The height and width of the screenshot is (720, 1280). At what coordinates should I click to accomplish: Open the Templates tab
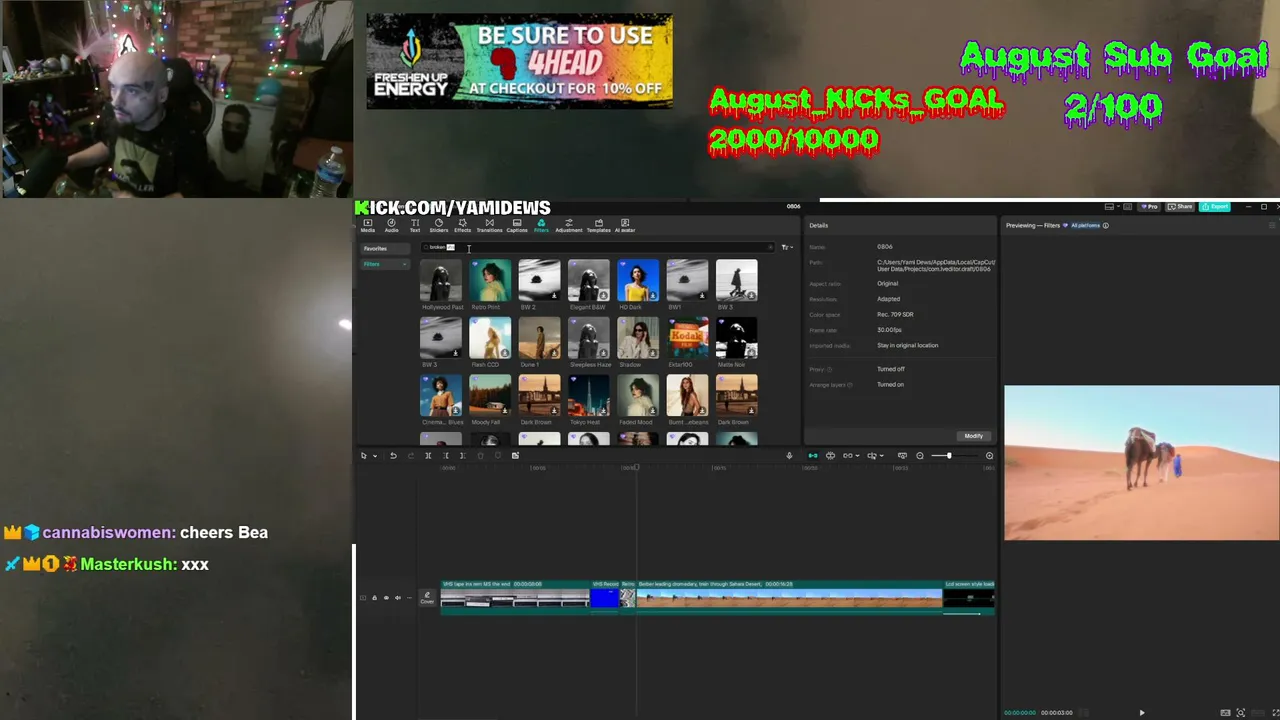pos(599,226)
